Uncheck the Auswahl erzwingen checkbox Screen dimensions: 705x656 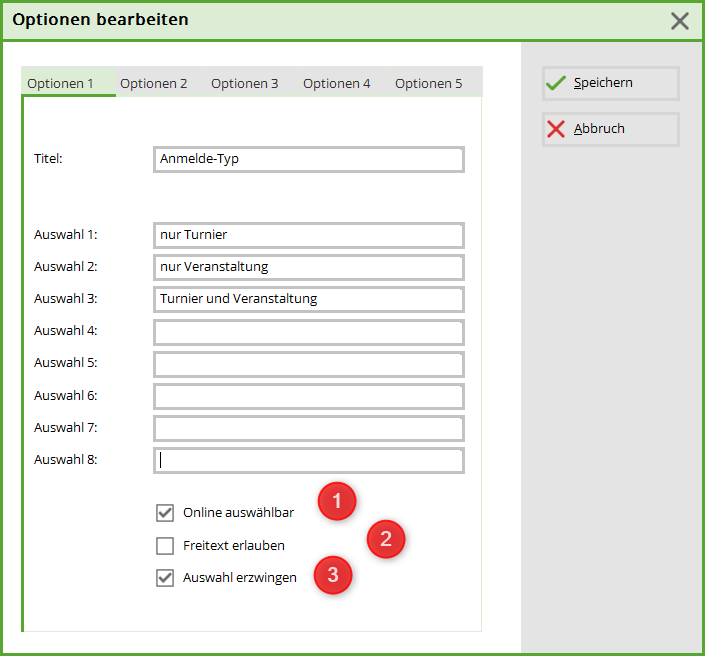166,578
